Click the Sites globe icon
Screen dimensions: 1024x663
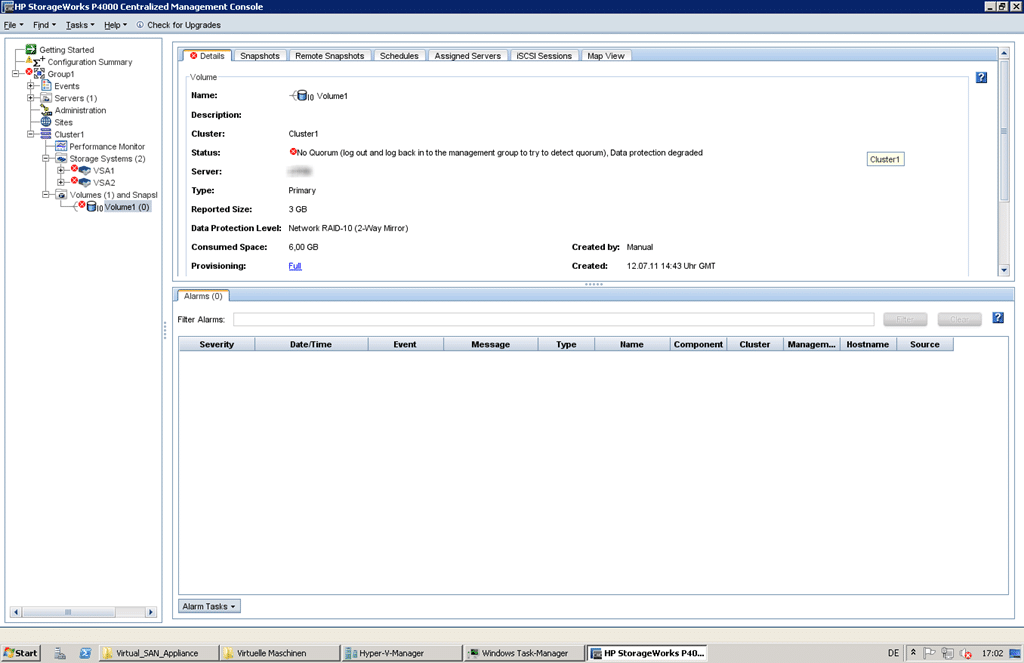(46, 122)
